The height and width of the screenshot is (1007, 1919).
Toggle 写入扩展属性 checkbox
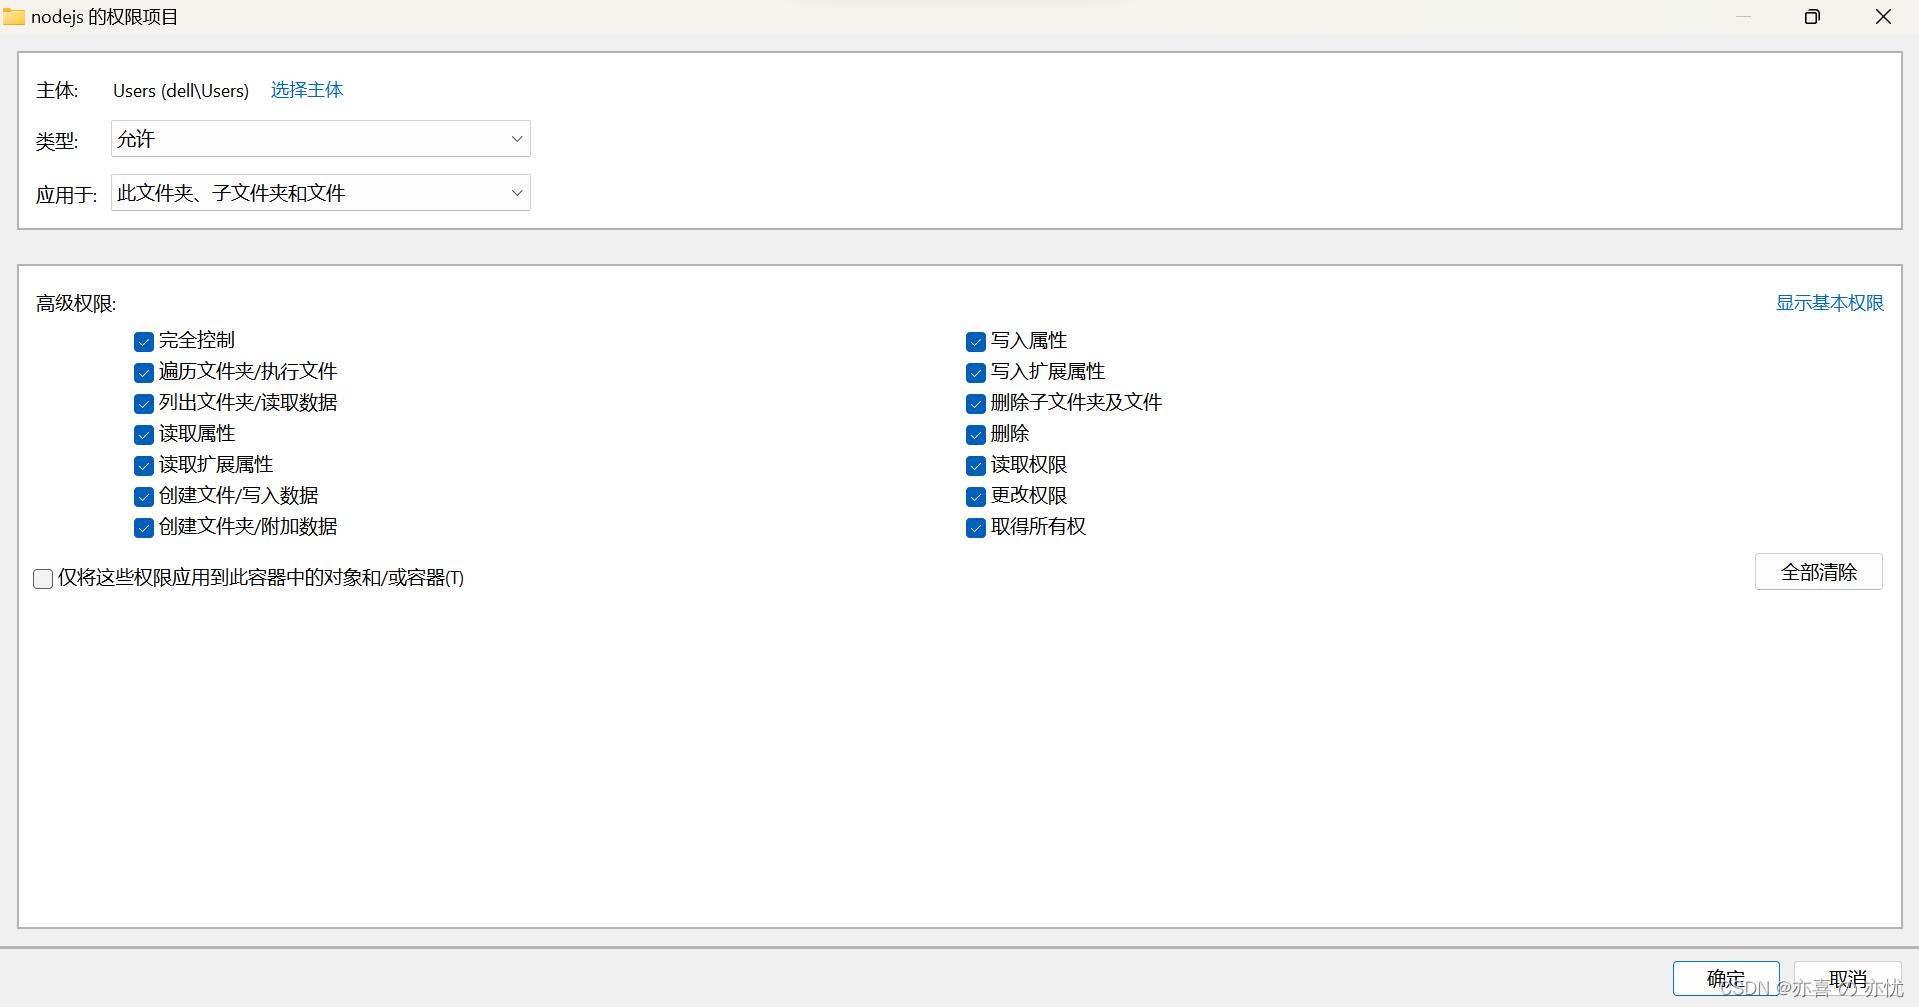coord(976,373)
